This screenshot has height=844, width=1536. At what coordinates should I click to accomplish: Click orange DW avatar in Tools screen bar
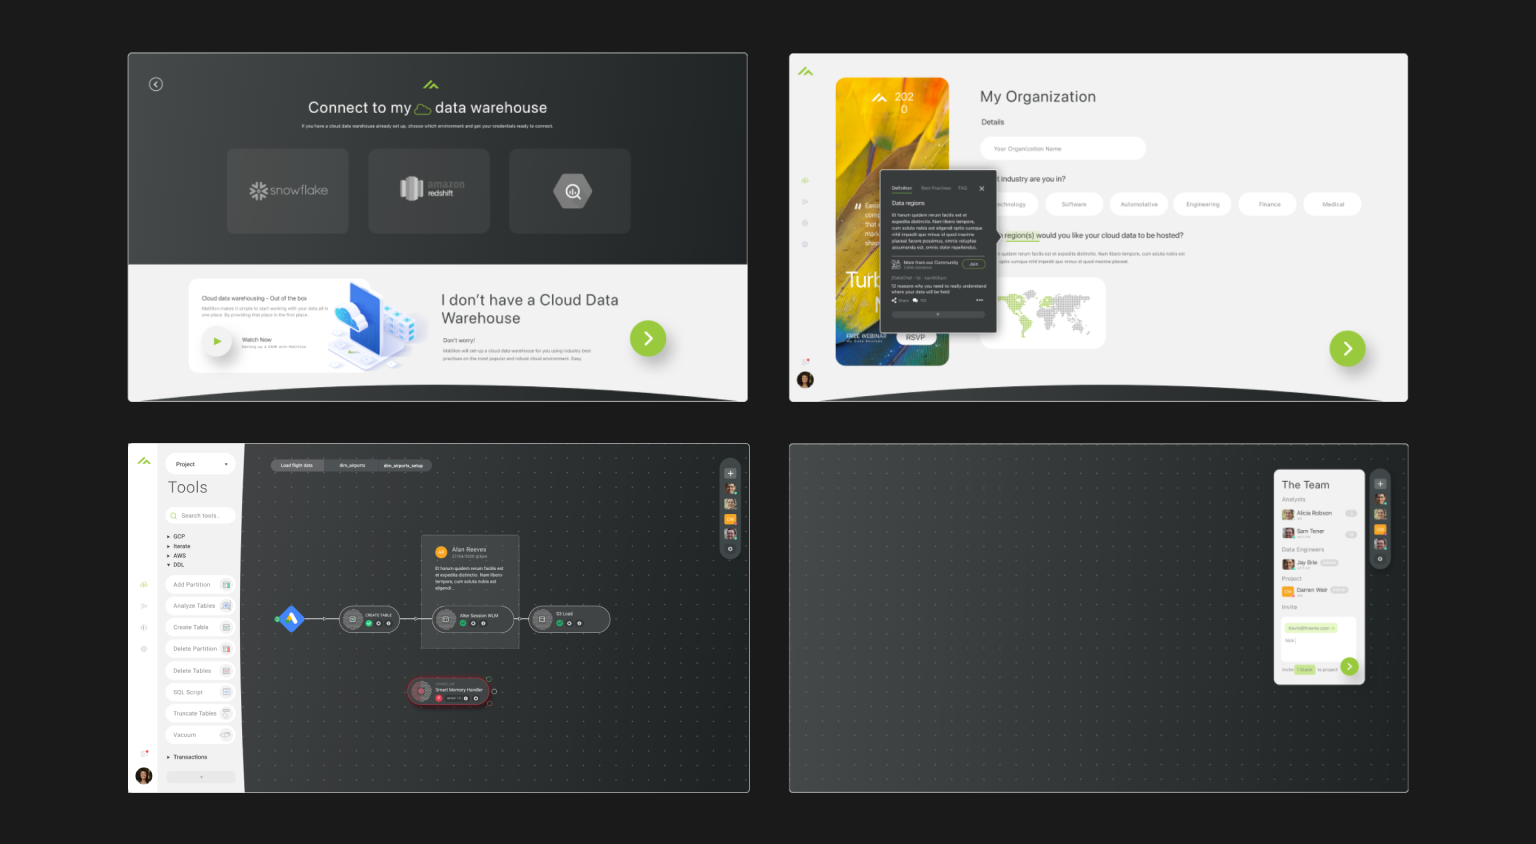pos(730,519)
